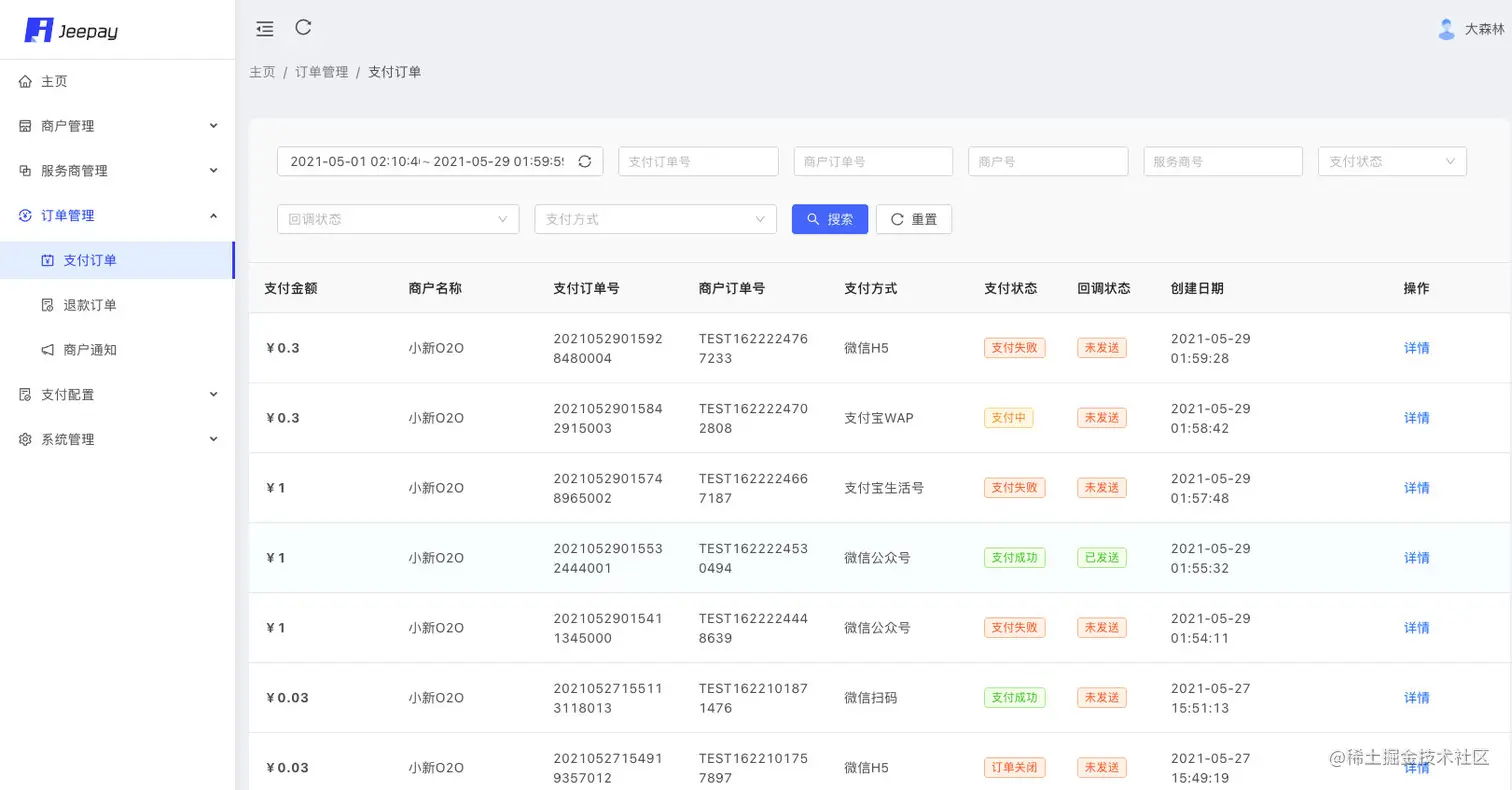1512x790 pixels.
Task: Expand the 商户管理 menu chevron
Action: [x=213, y=125]
